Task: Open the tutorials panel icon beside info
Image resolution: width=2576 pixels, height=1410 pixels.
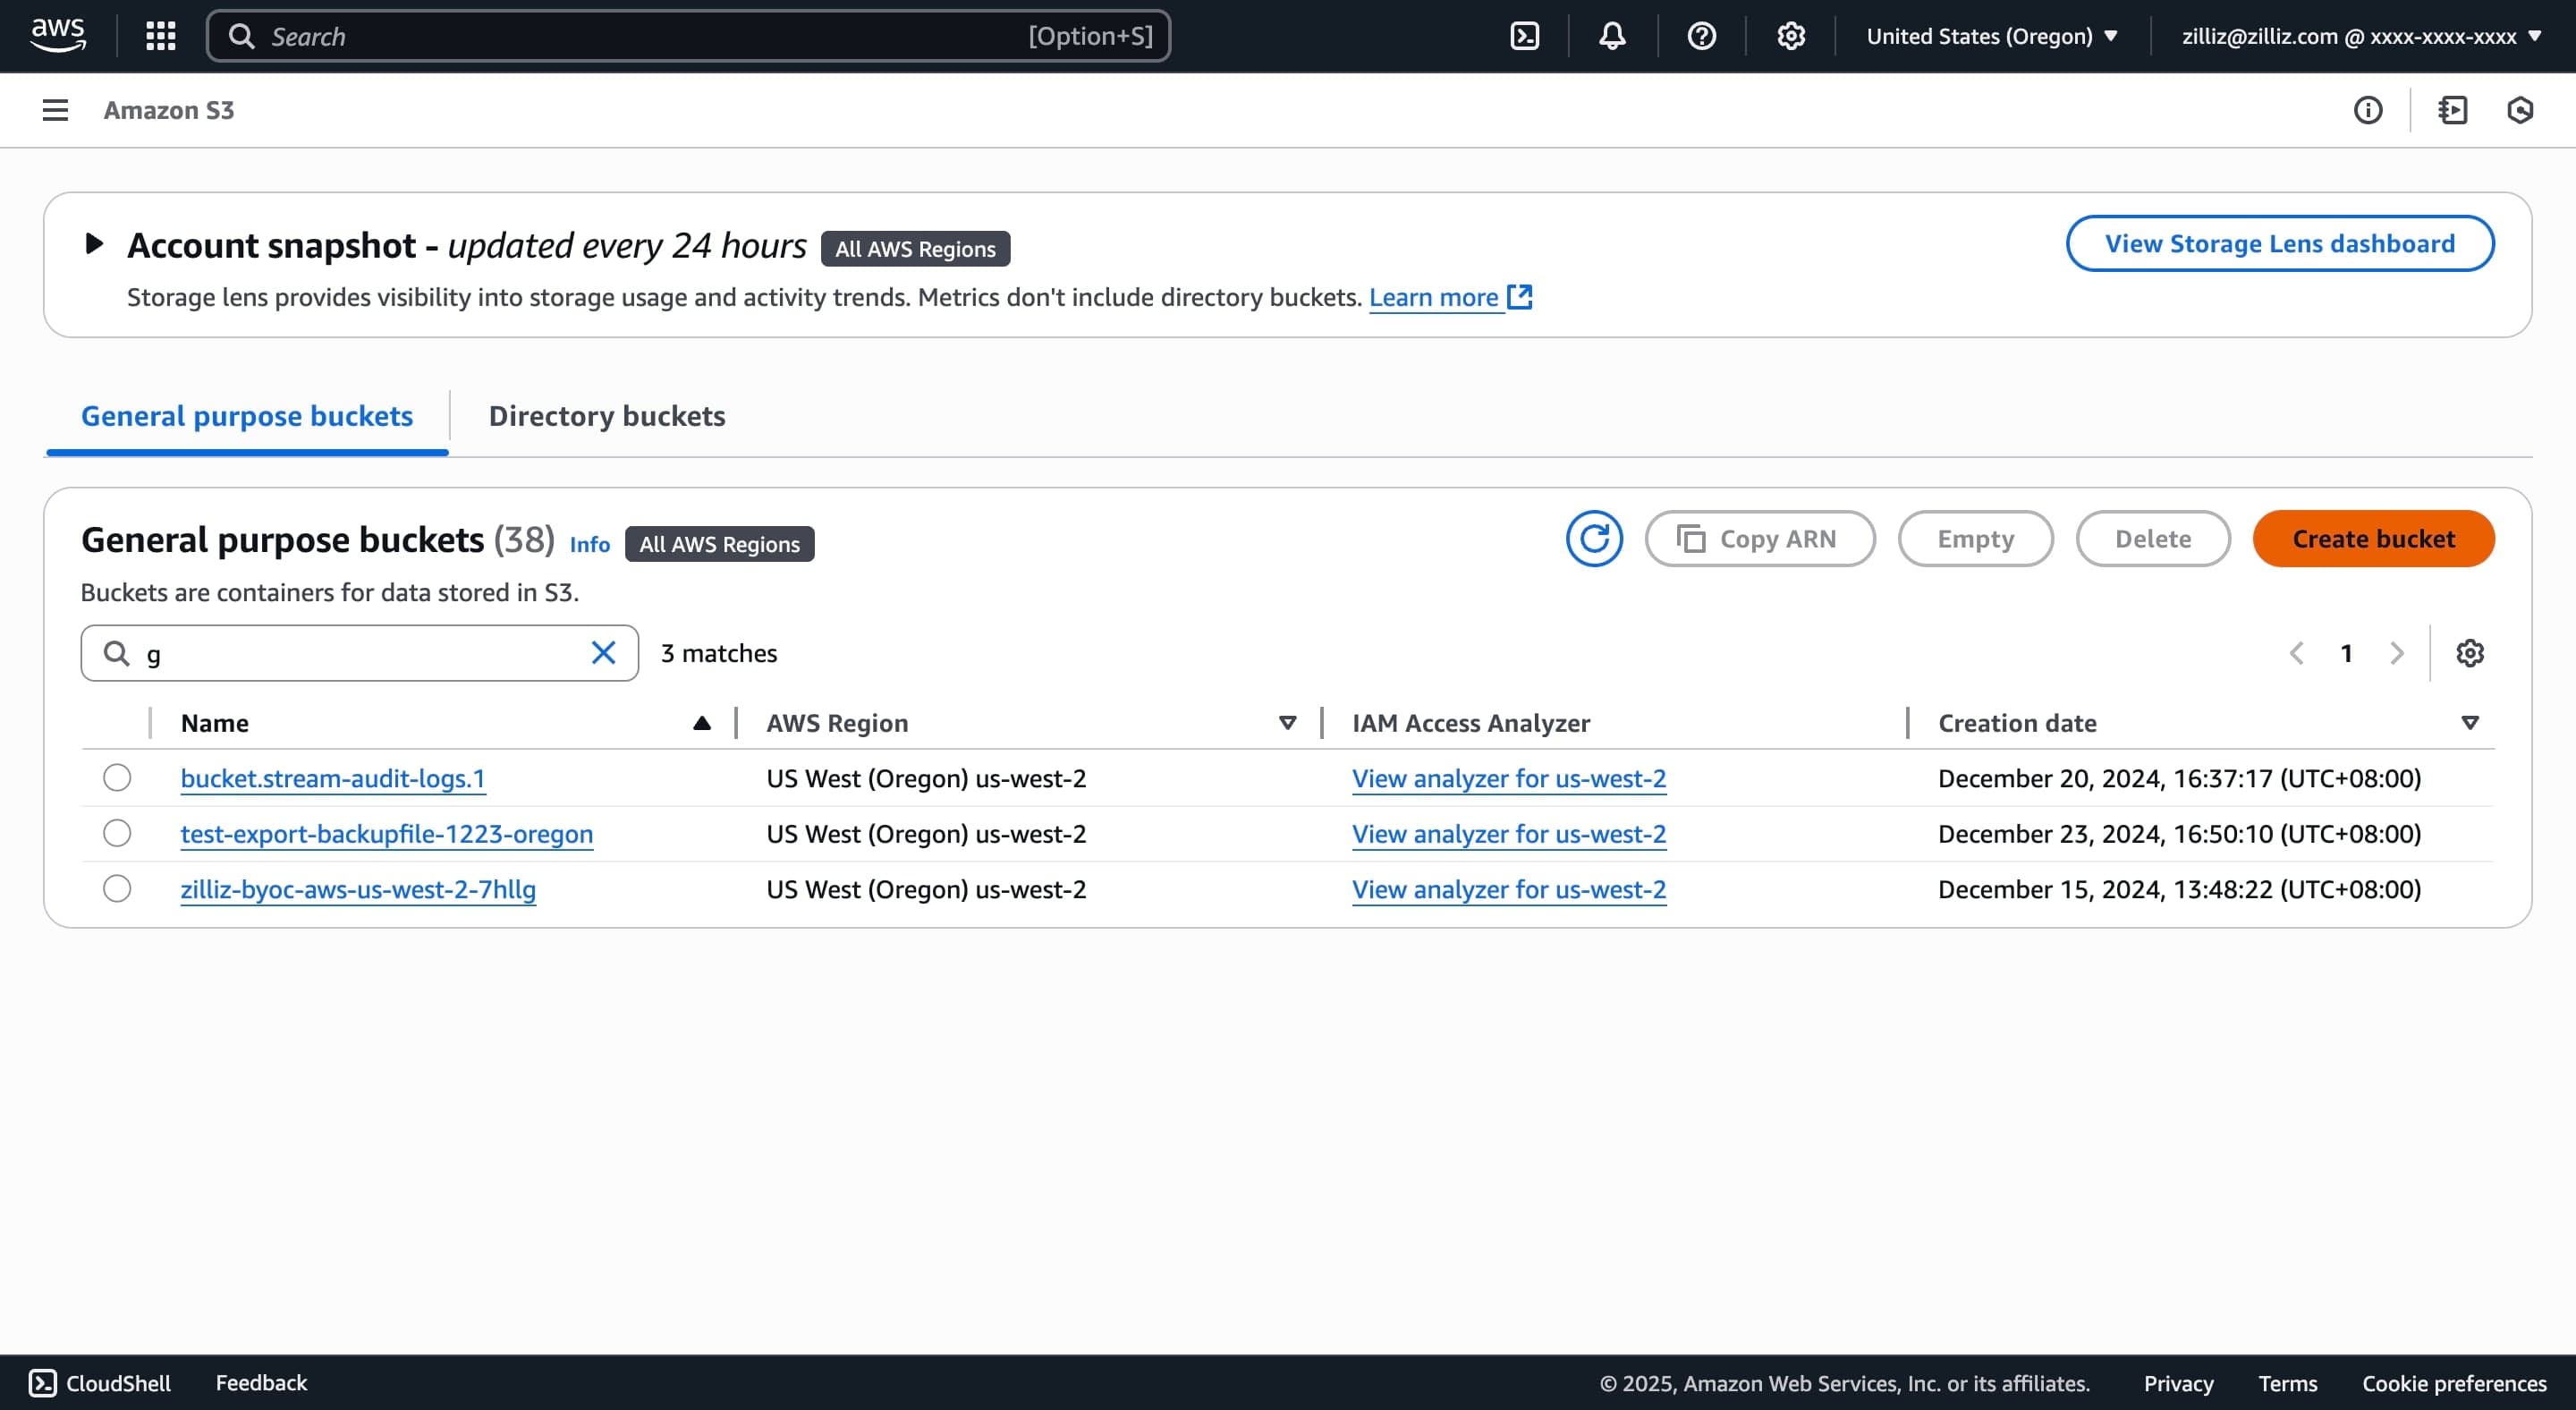Action: [x=2452, y=110]
